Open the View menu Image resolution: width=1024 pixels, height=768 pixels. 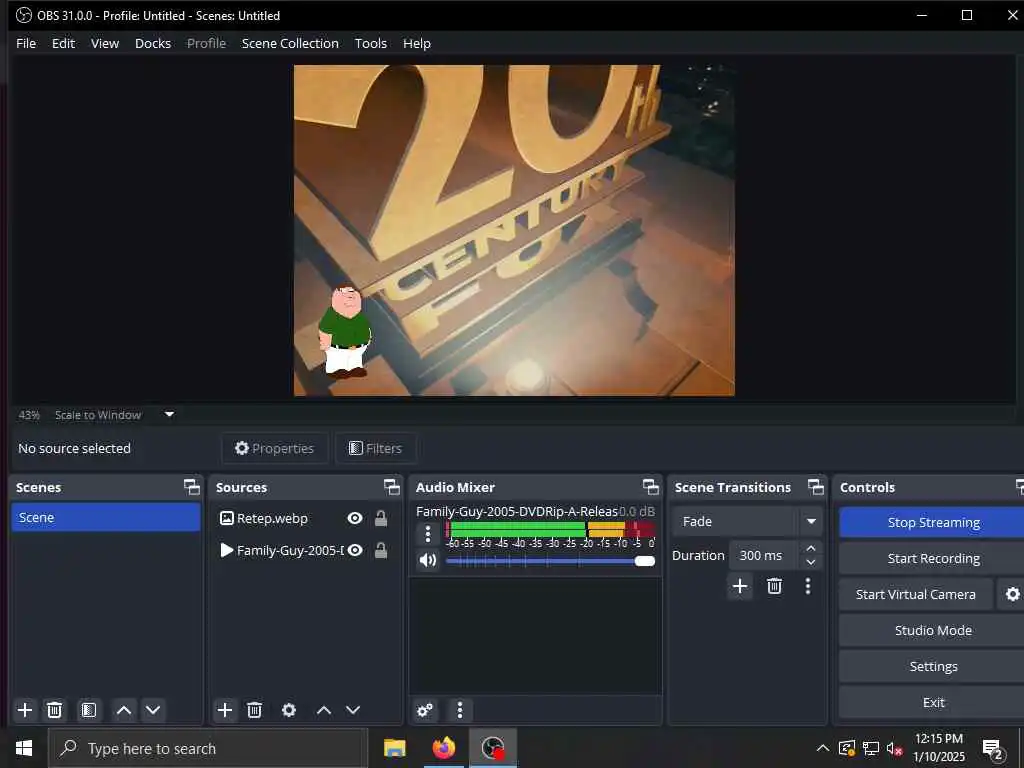click(x=104, y=43)
